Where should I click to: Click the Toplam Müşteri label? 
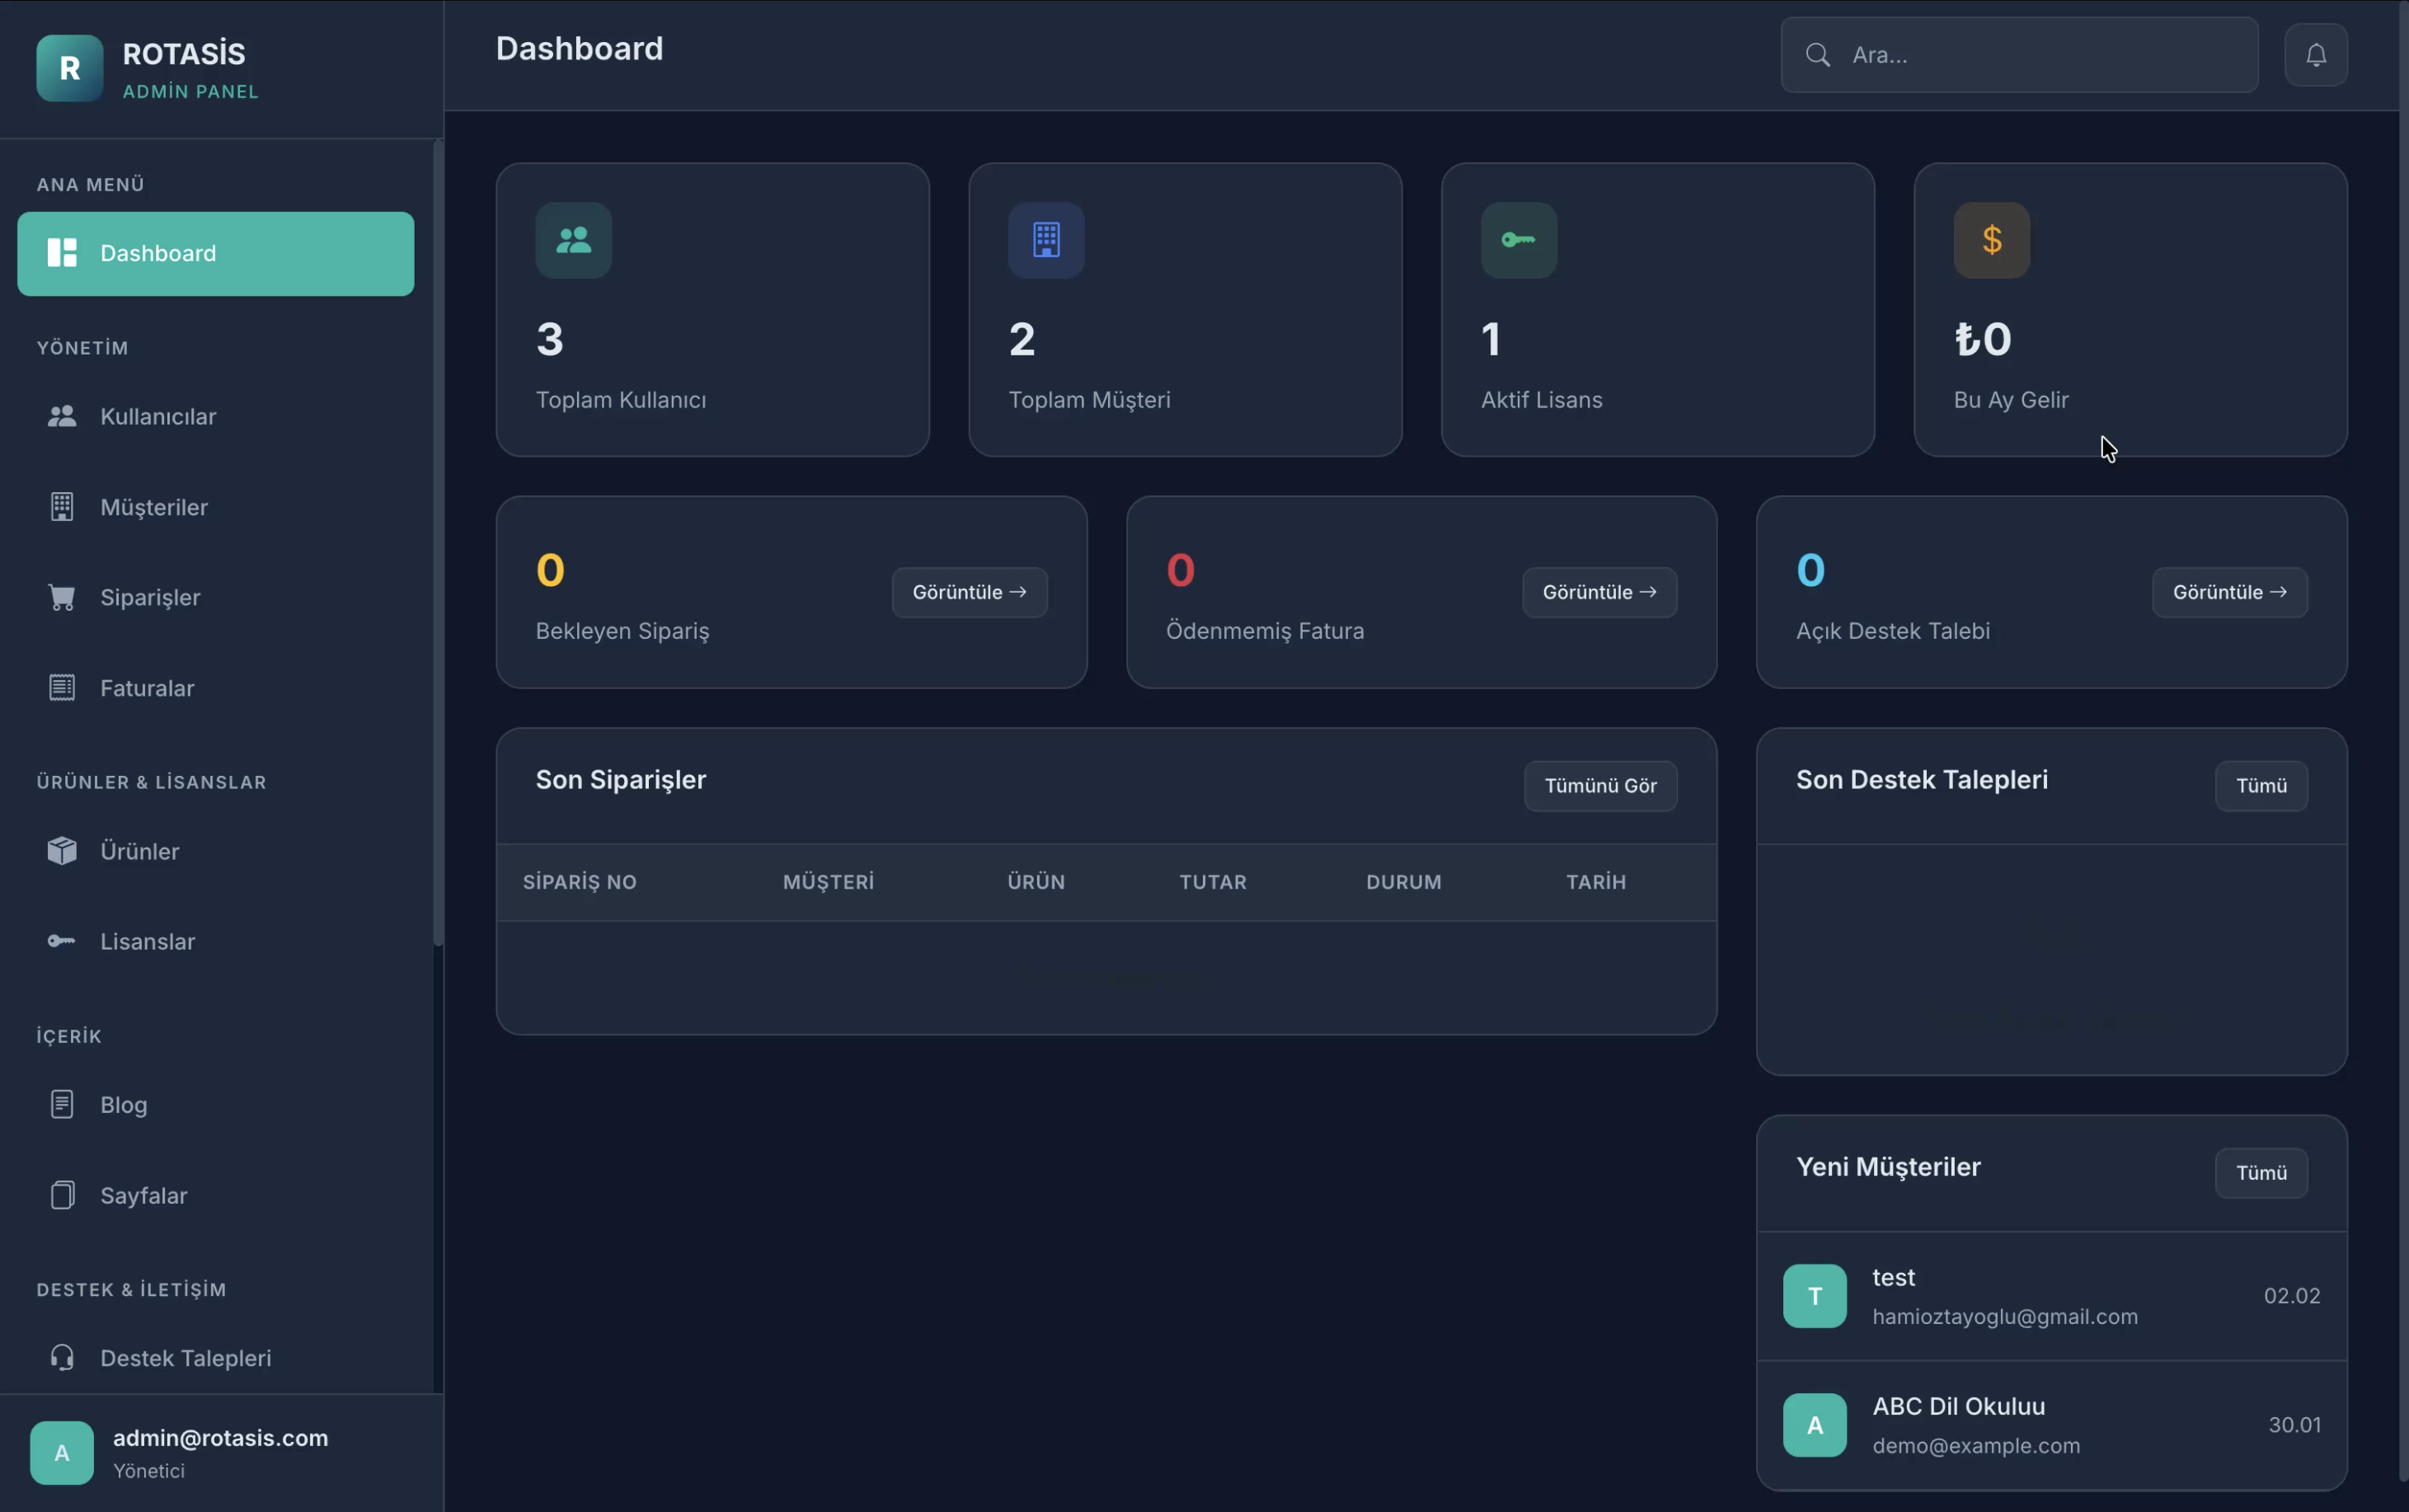(1089, 400)
